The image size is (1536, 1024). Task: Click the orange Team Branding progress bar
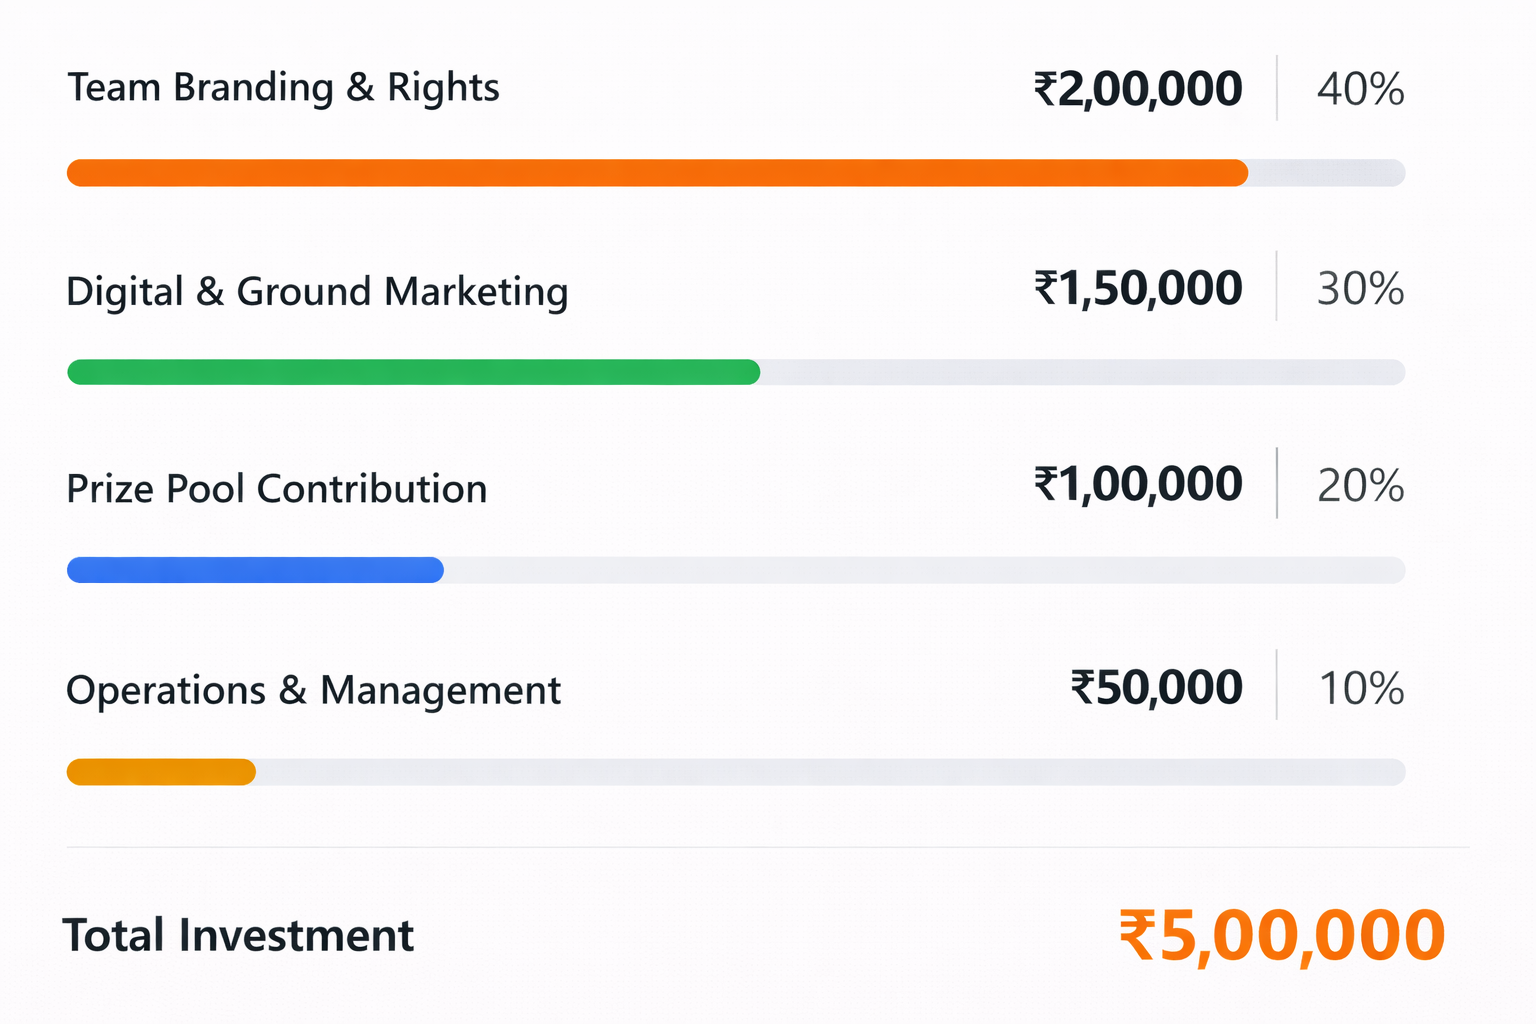657,173
